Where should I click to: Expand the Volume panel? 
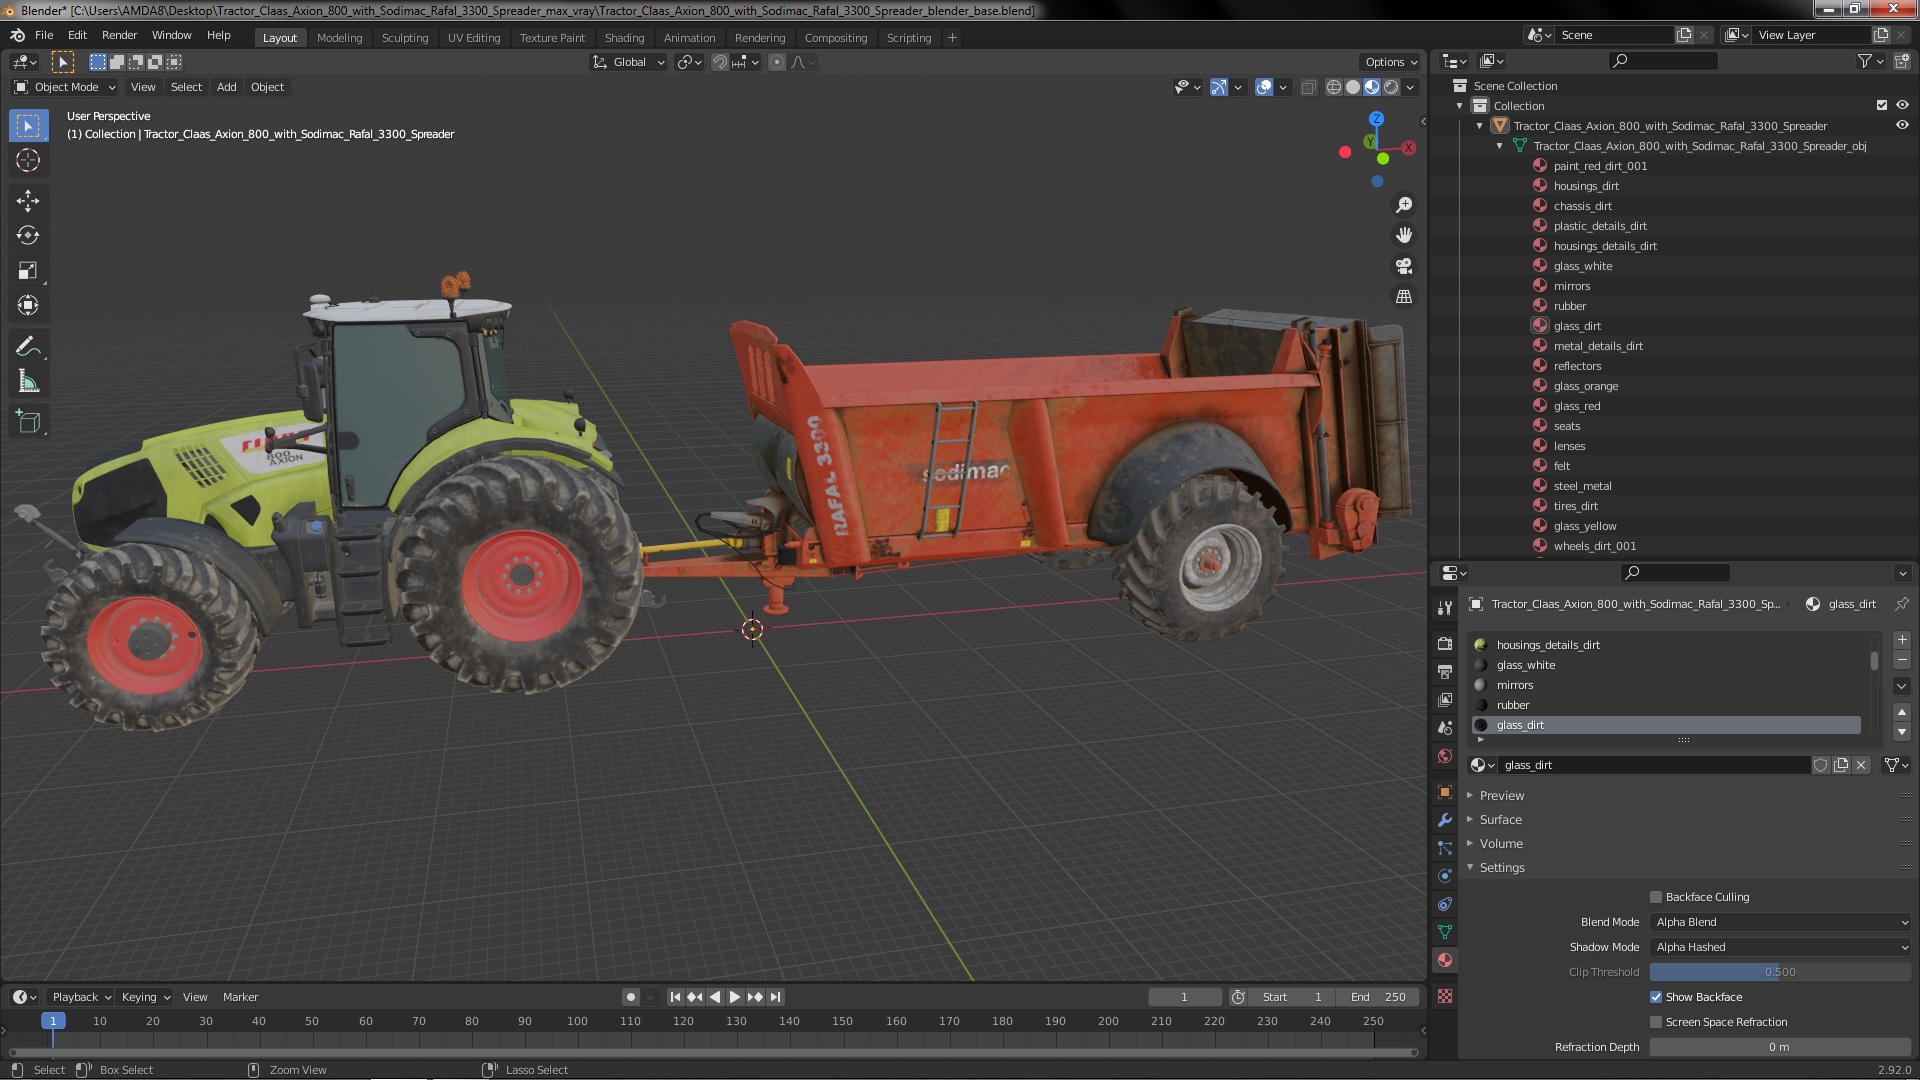(x=1501, y=844)
